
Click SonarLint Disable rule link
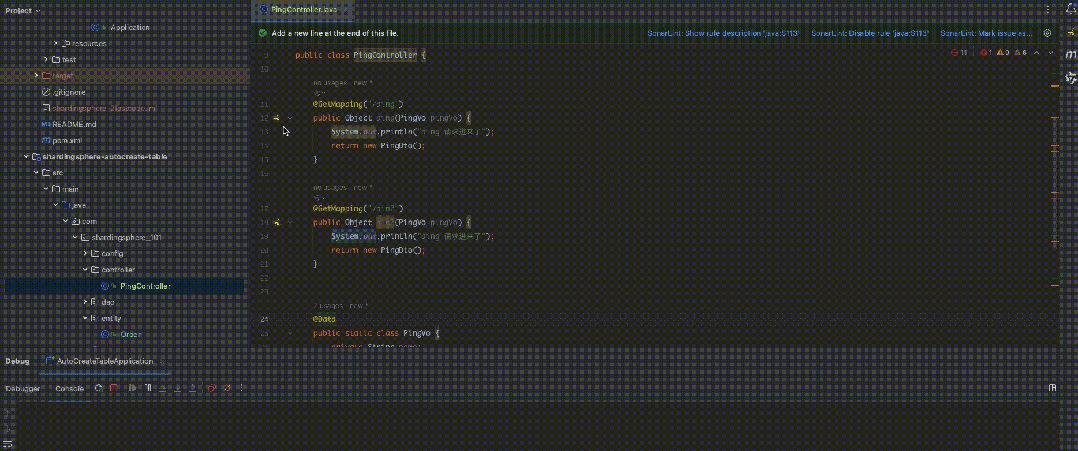pyautogui.click(x=870, y=33)
